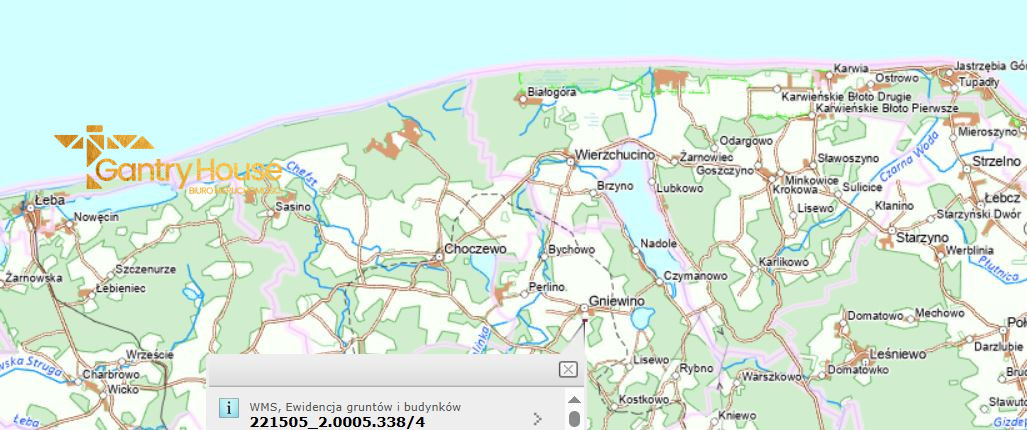Click the popup scroll up arrow

click(x=574, y=396)
